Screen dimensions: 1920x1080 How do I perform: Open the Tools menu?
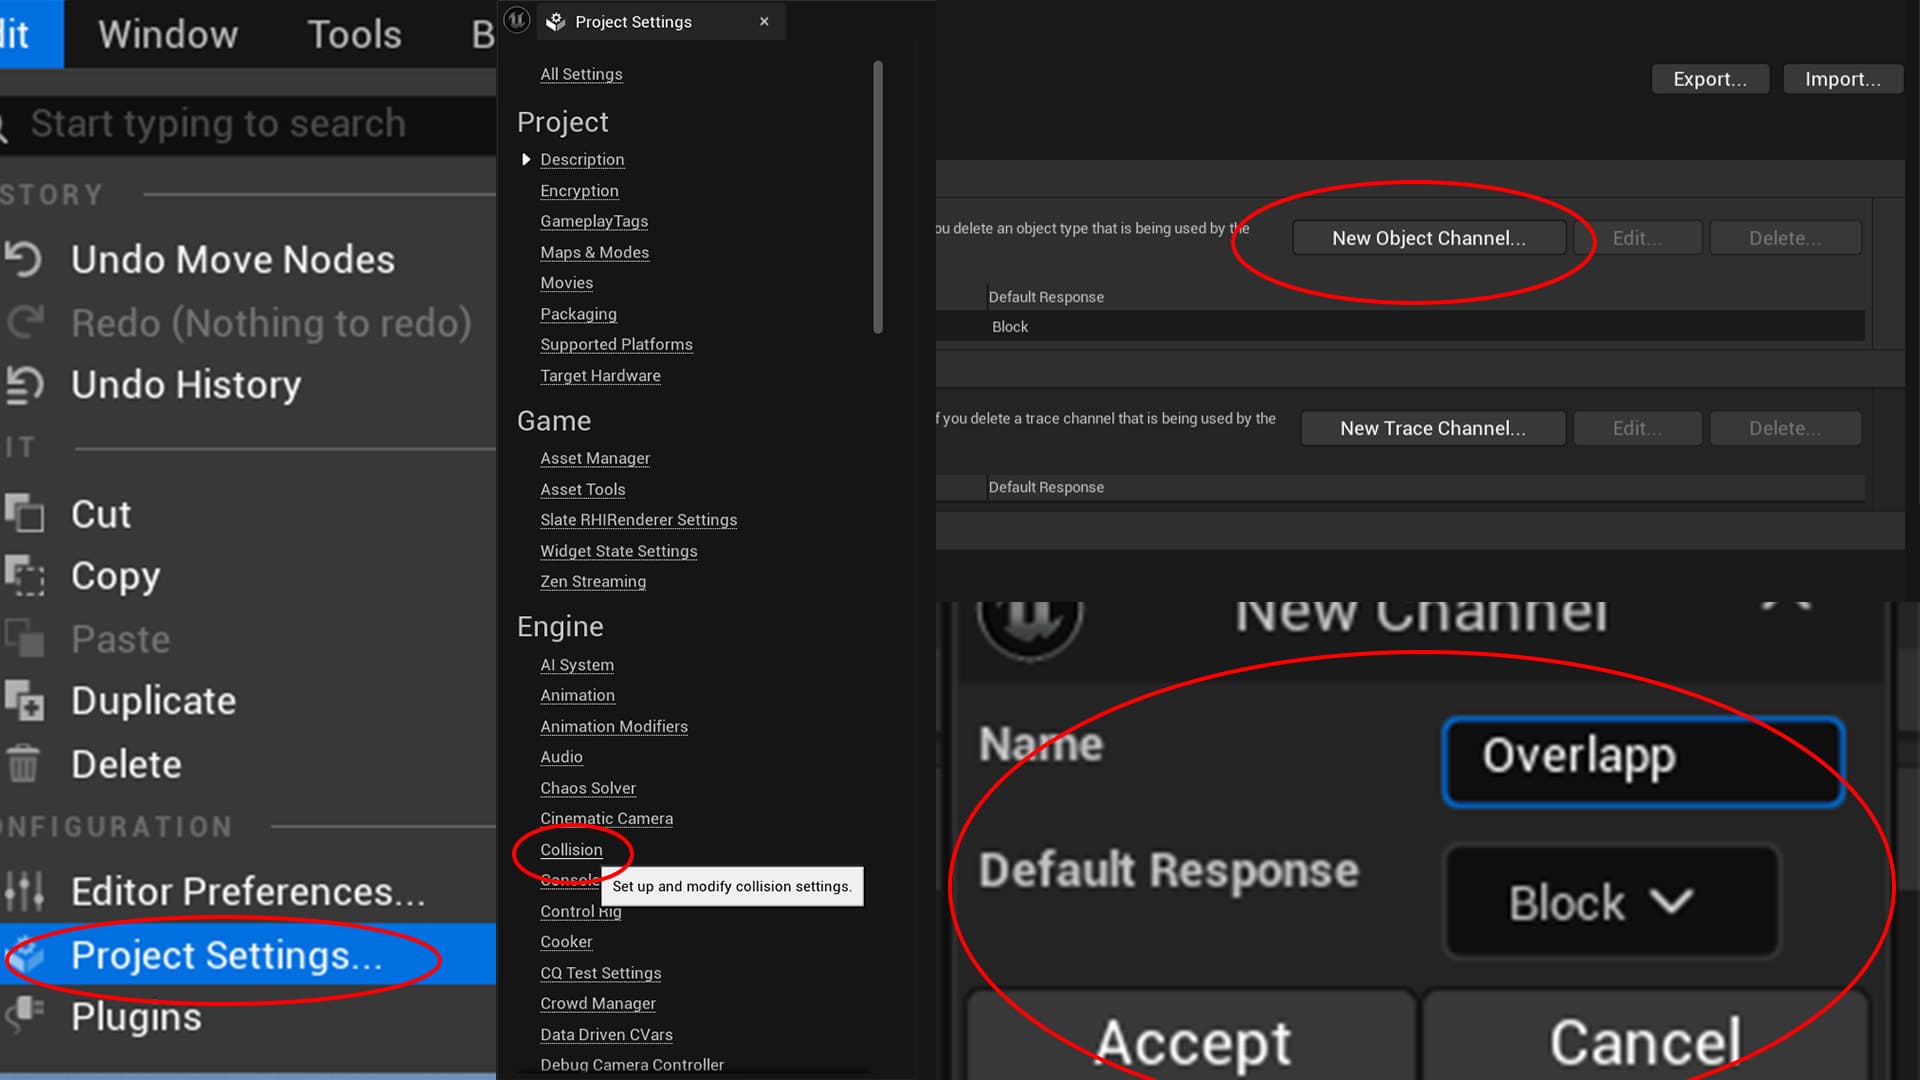click(354, 34)
